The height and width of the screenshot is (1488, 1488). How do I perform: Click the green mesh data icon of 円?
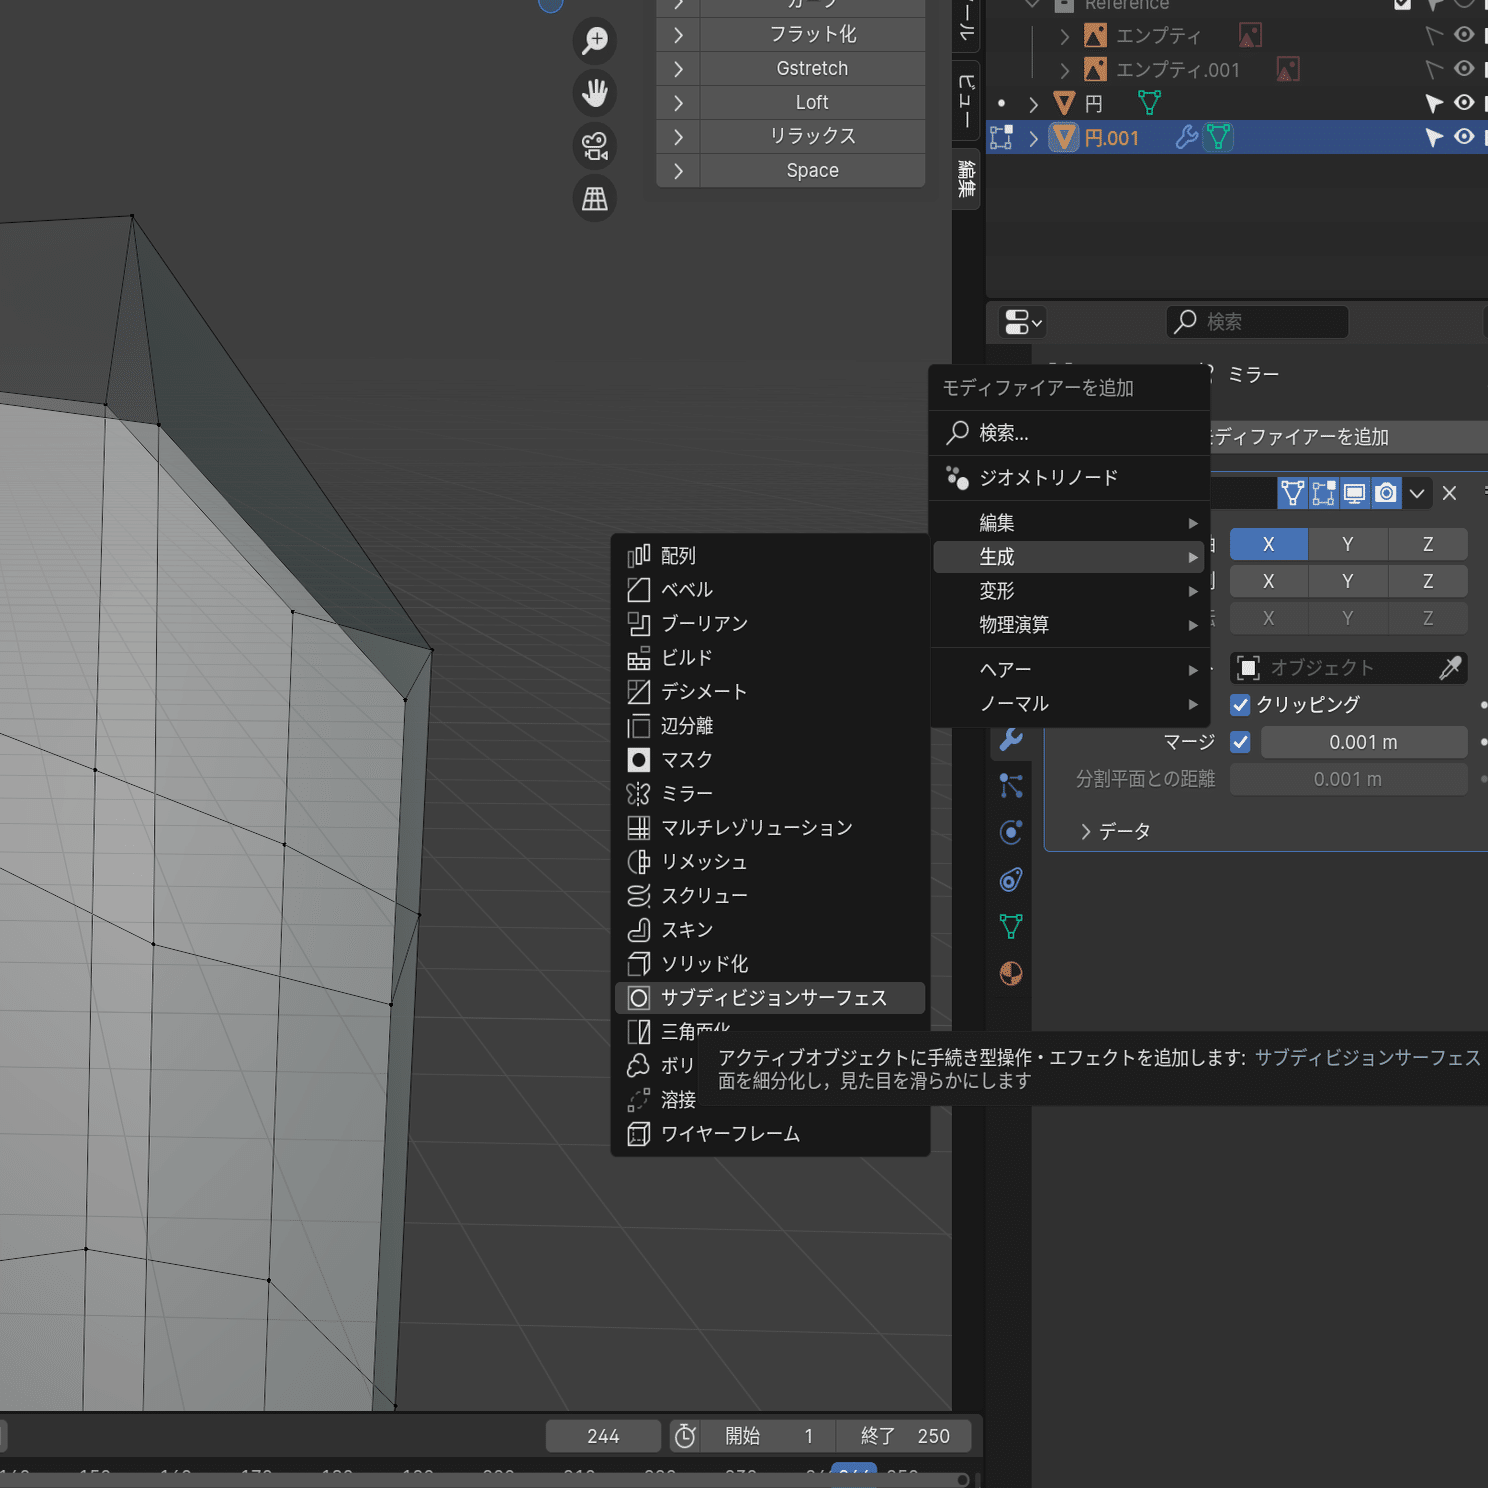click(1149, 103)
